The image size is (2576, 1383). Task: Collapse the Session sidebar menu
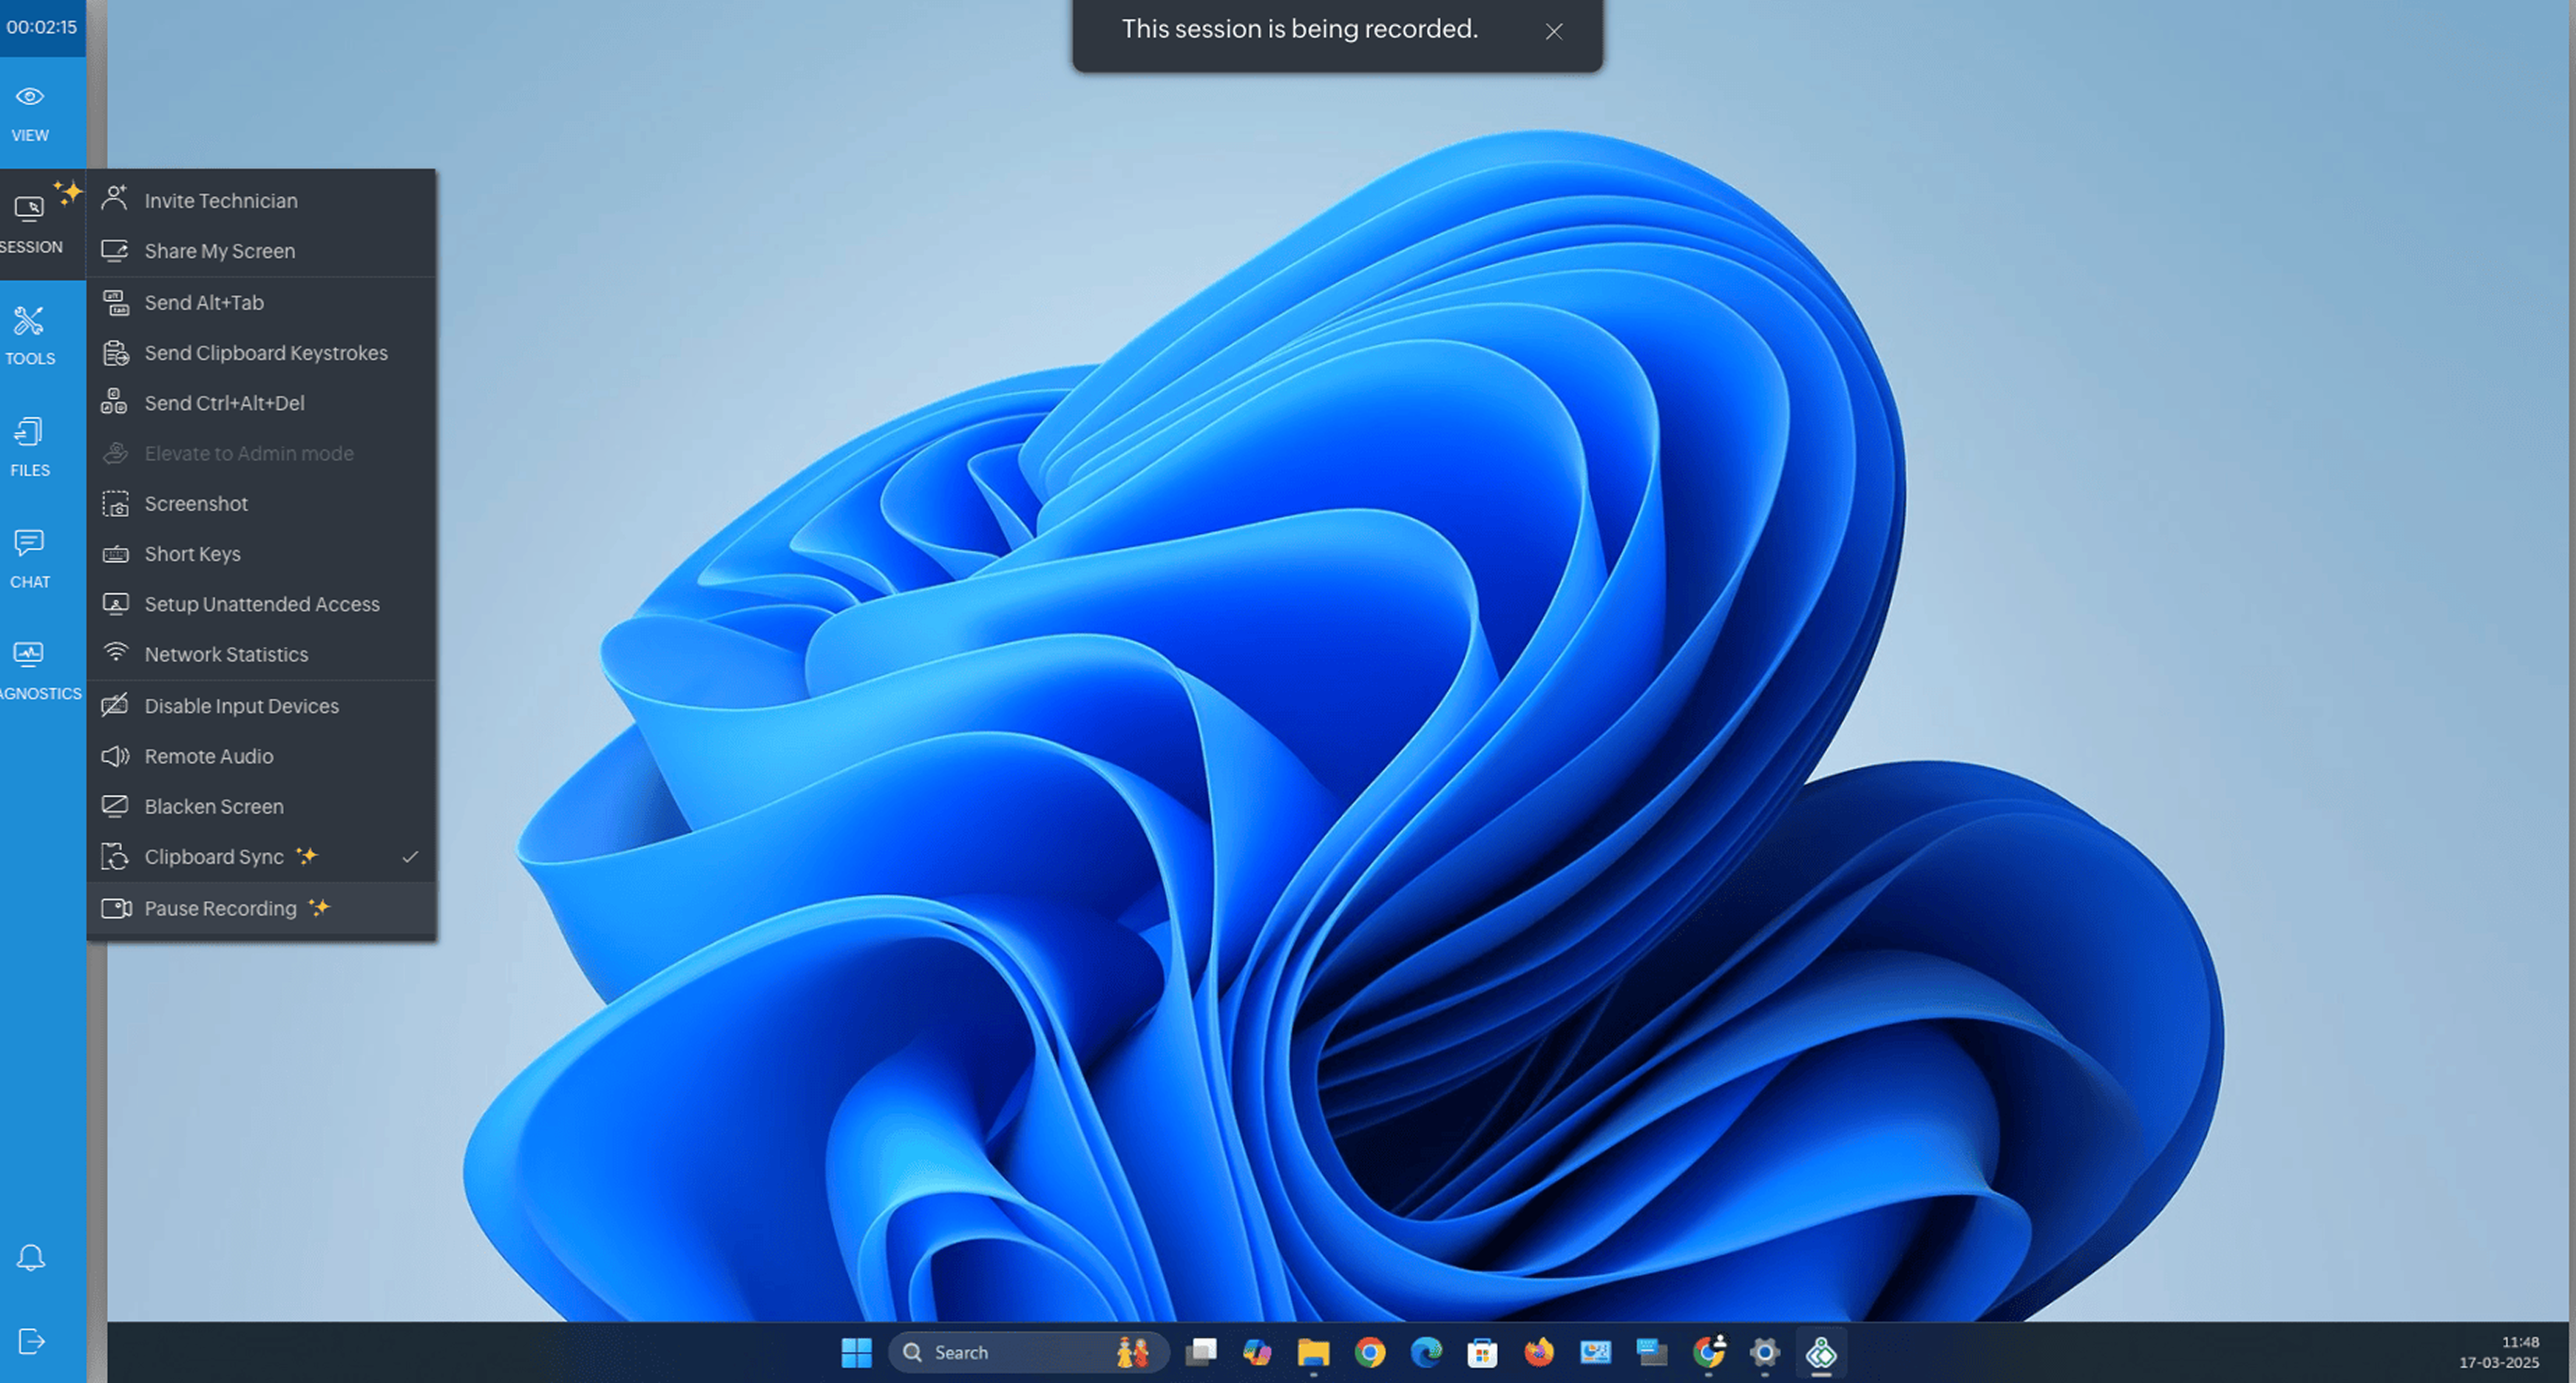coord(30,224)
